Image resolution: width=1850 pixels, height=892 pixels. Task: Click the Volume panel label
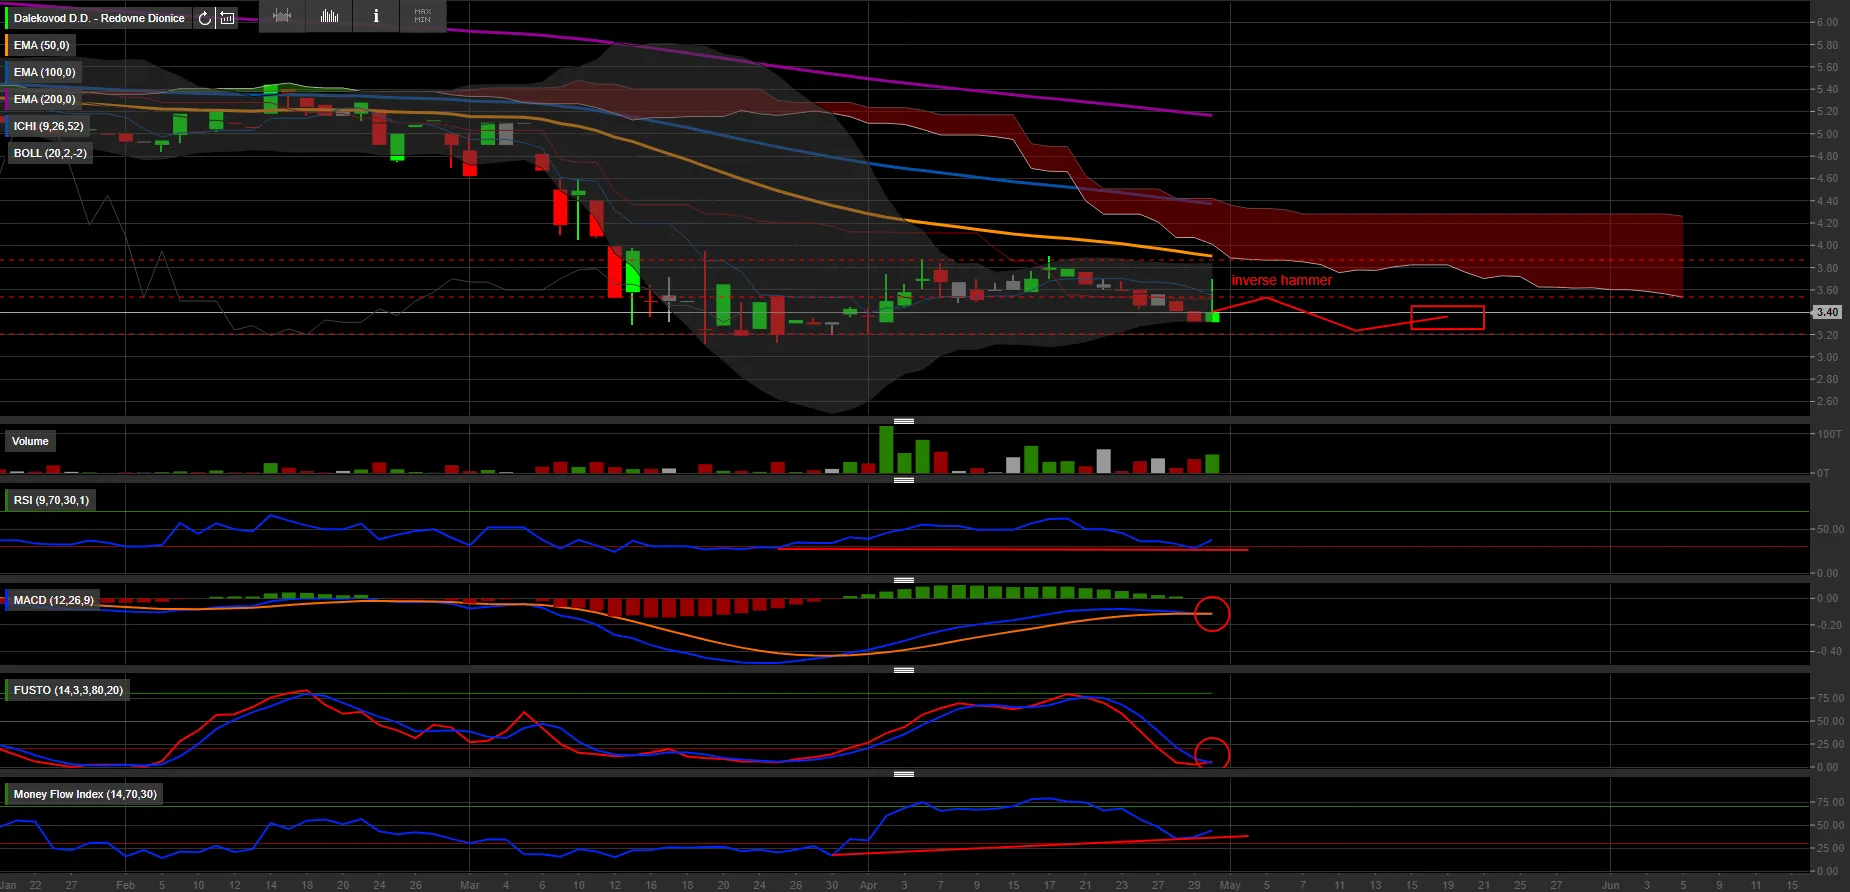click(30, 441)
